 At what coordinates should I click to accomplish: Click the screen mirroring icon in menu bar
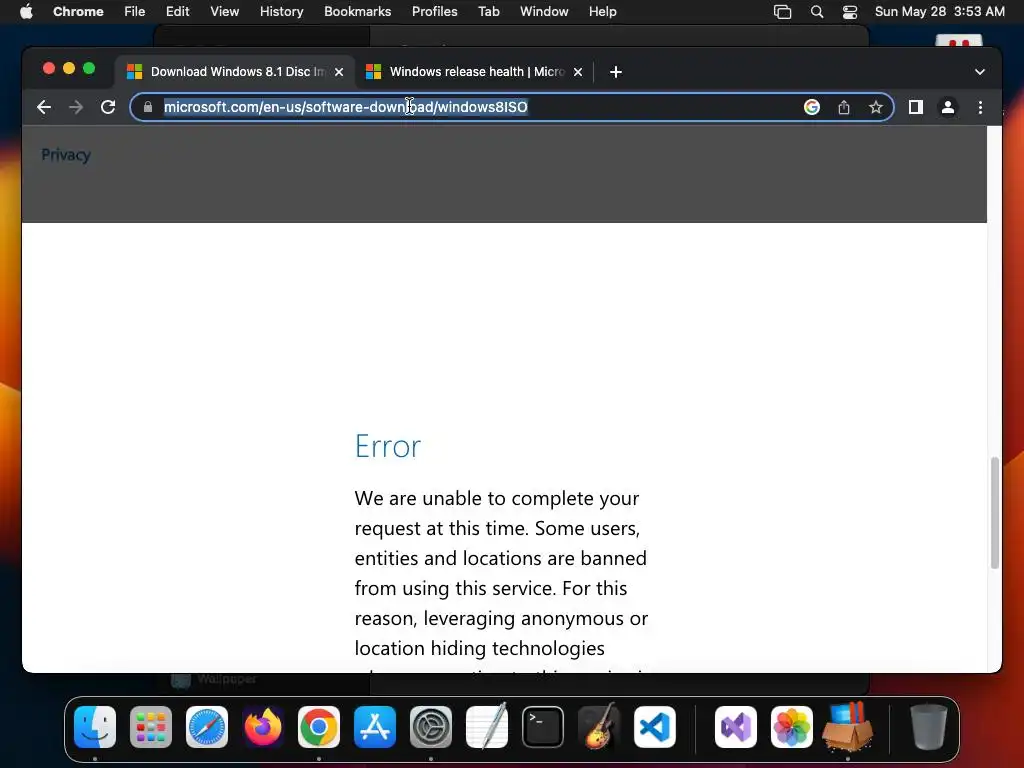tap(782, 12)
